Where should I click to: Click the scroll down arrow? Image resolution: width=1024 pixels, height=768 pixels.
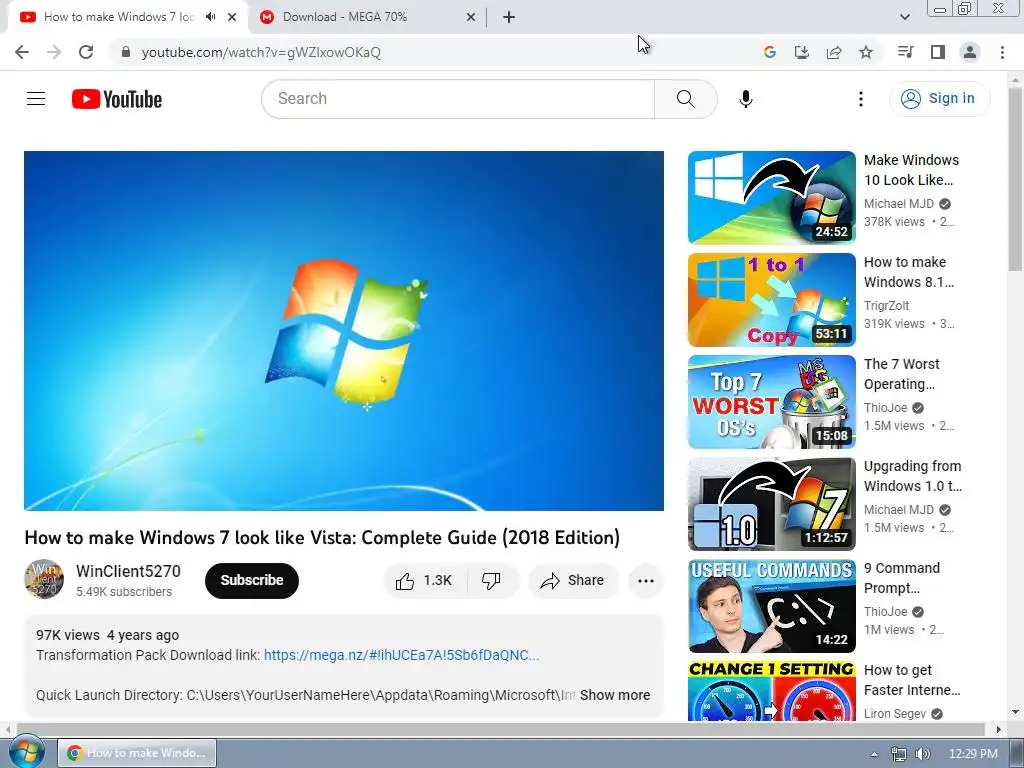[1015, 712]
